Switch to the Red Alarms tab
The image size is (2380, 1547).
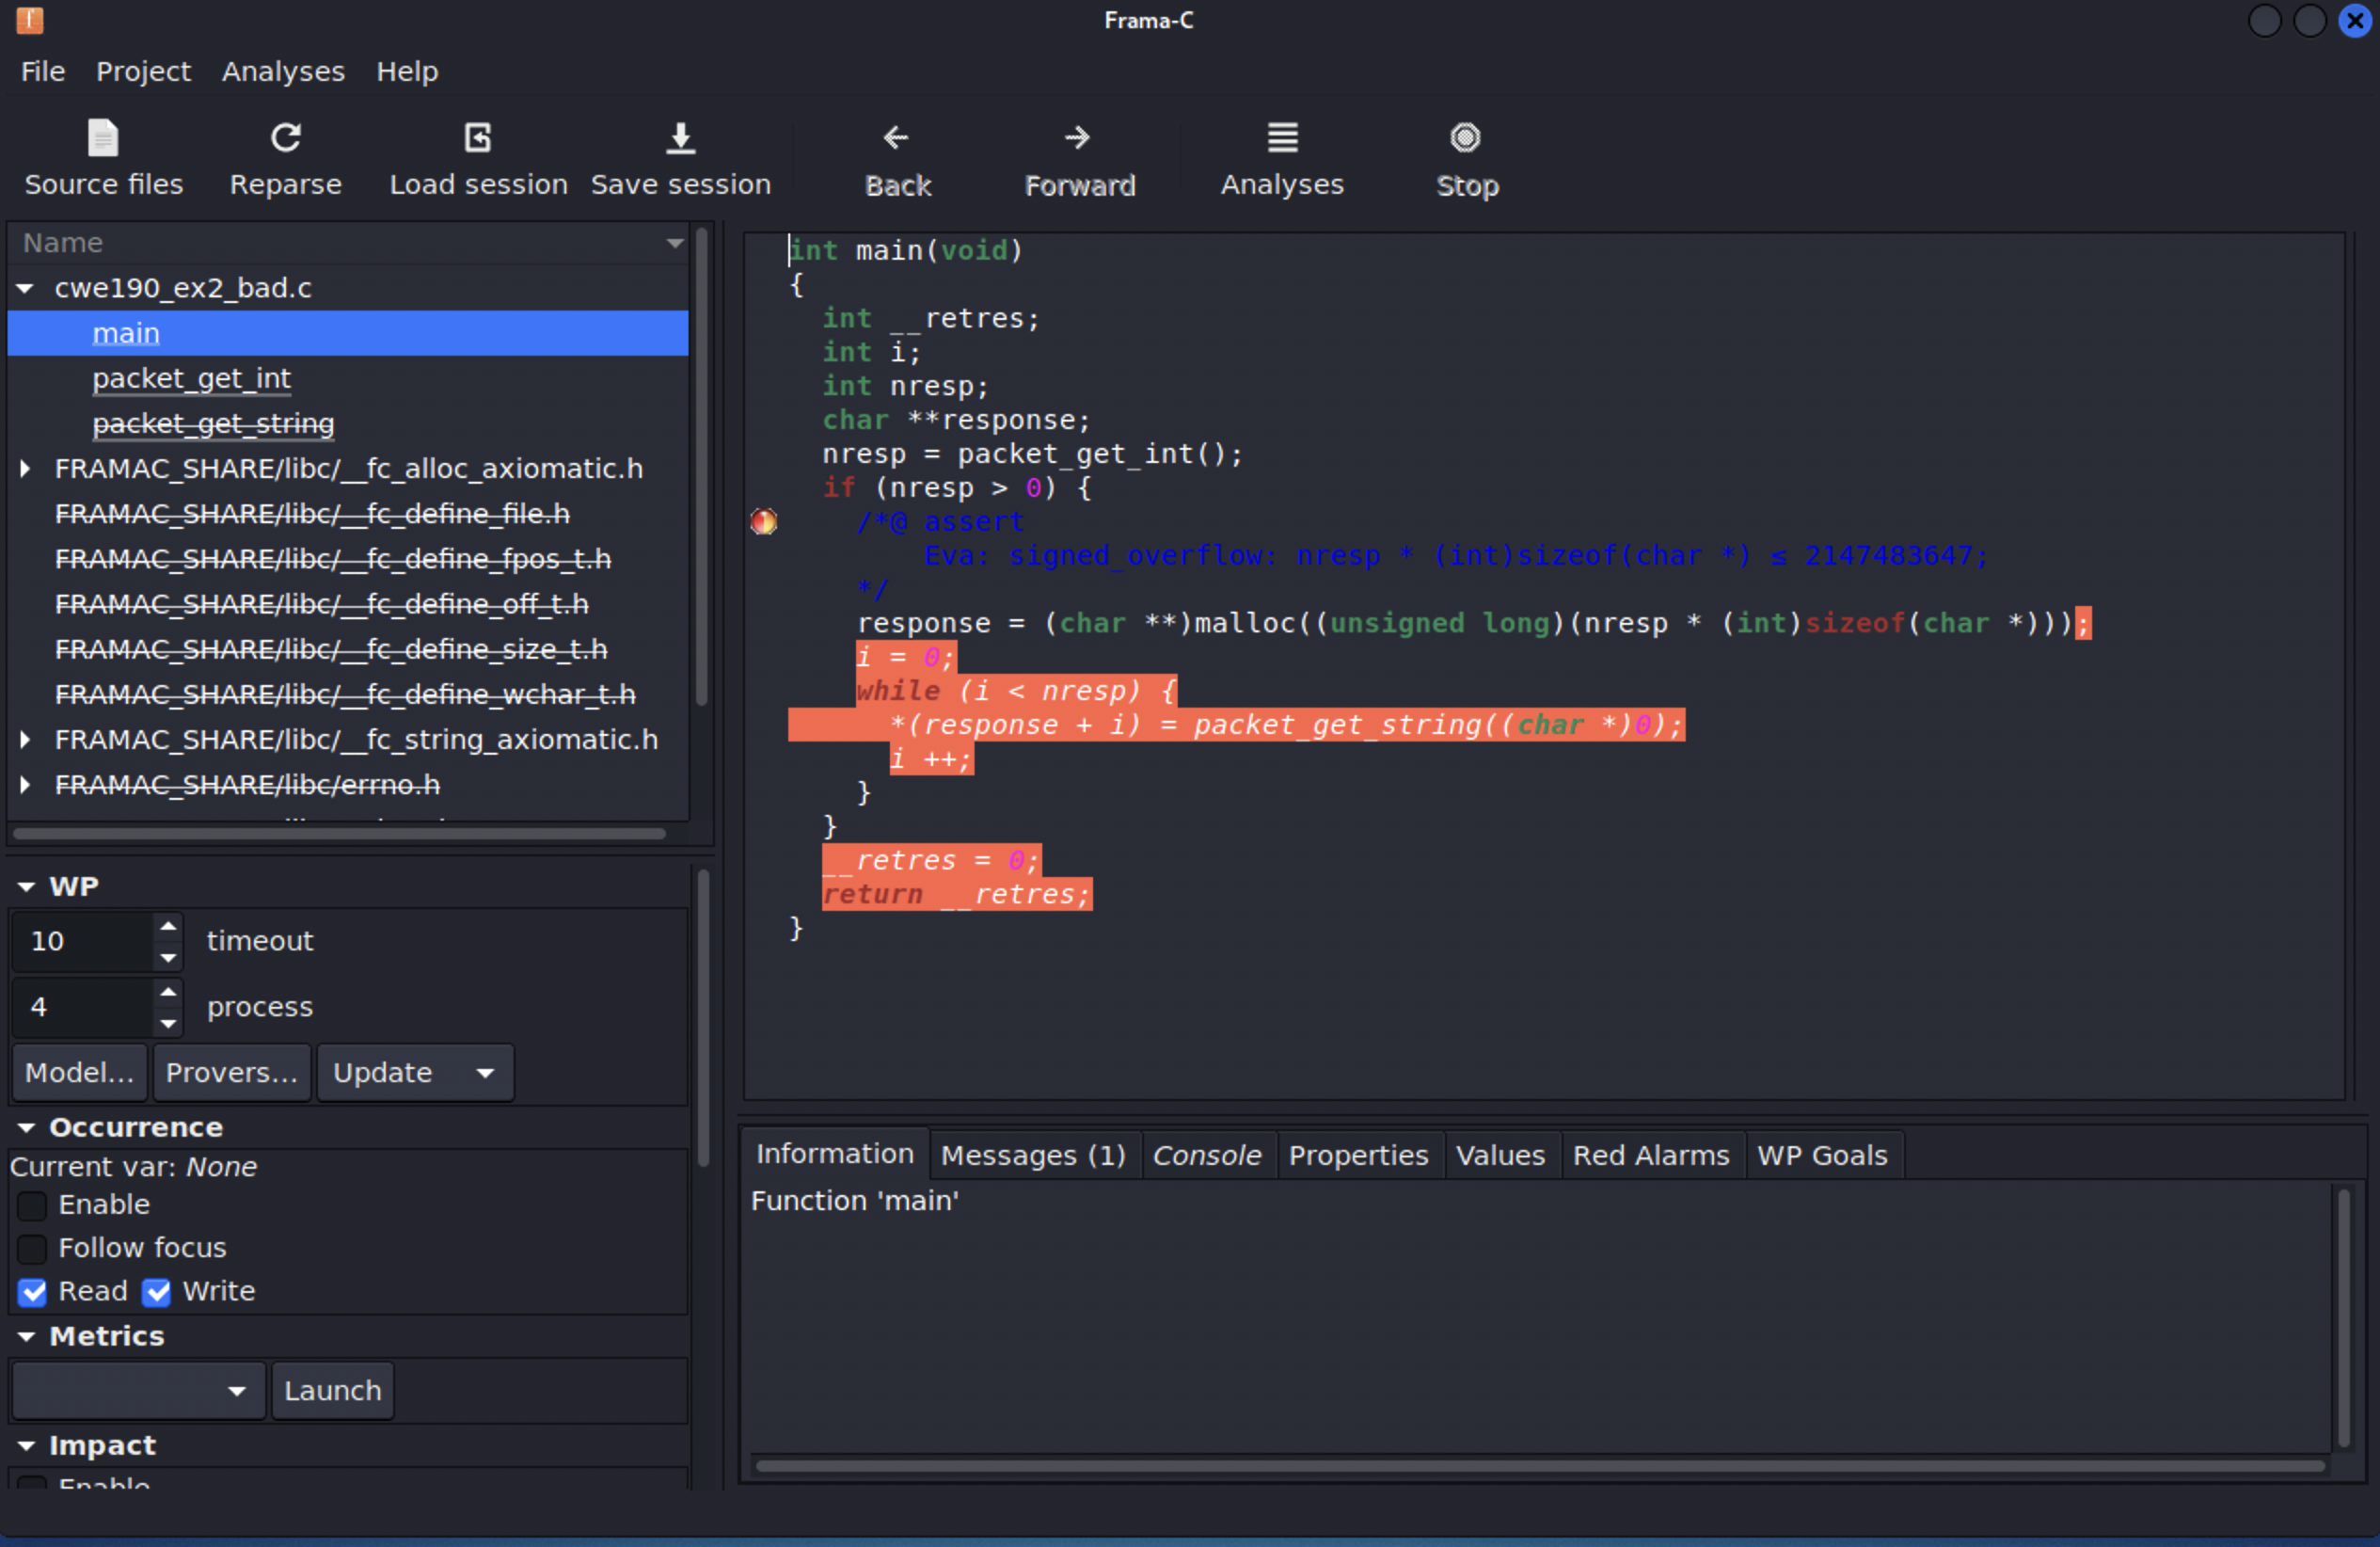1651,1155
